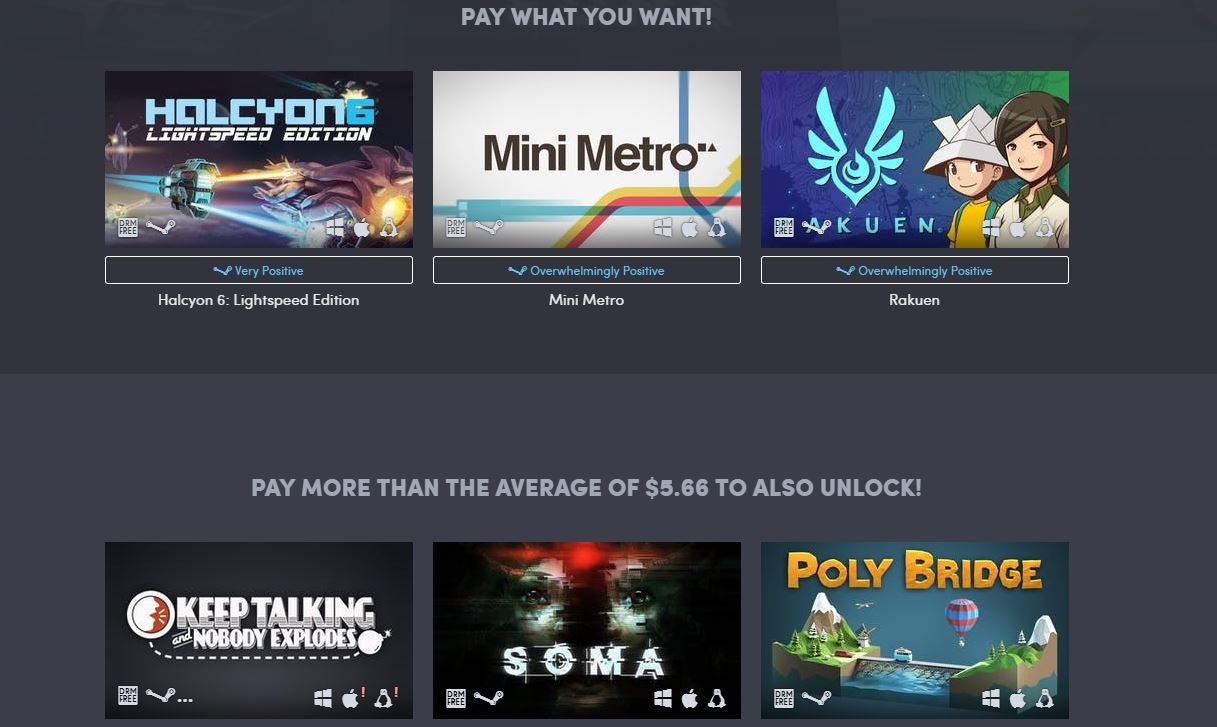
Task: Click the Linux penguin icon on Rakuen thumbnail
Action: [1044, 228]
